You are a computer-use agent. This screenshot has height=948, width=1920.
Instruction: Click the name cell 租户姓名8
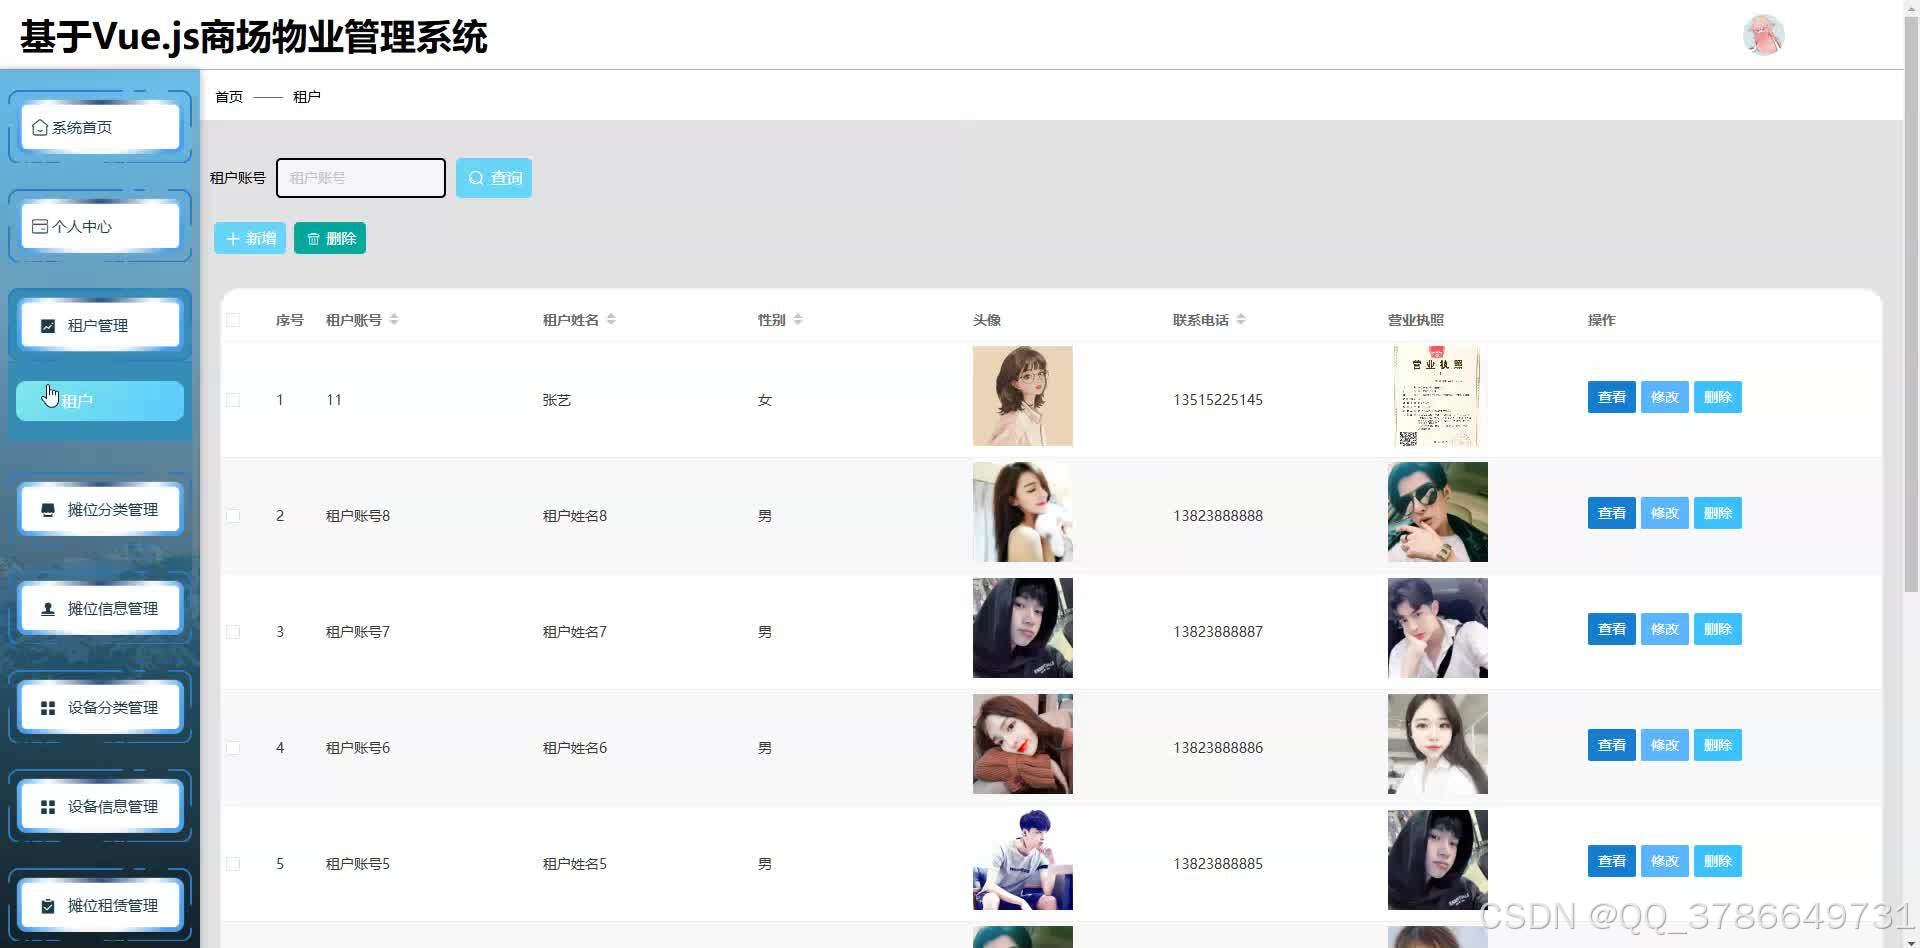pos(575,516)
